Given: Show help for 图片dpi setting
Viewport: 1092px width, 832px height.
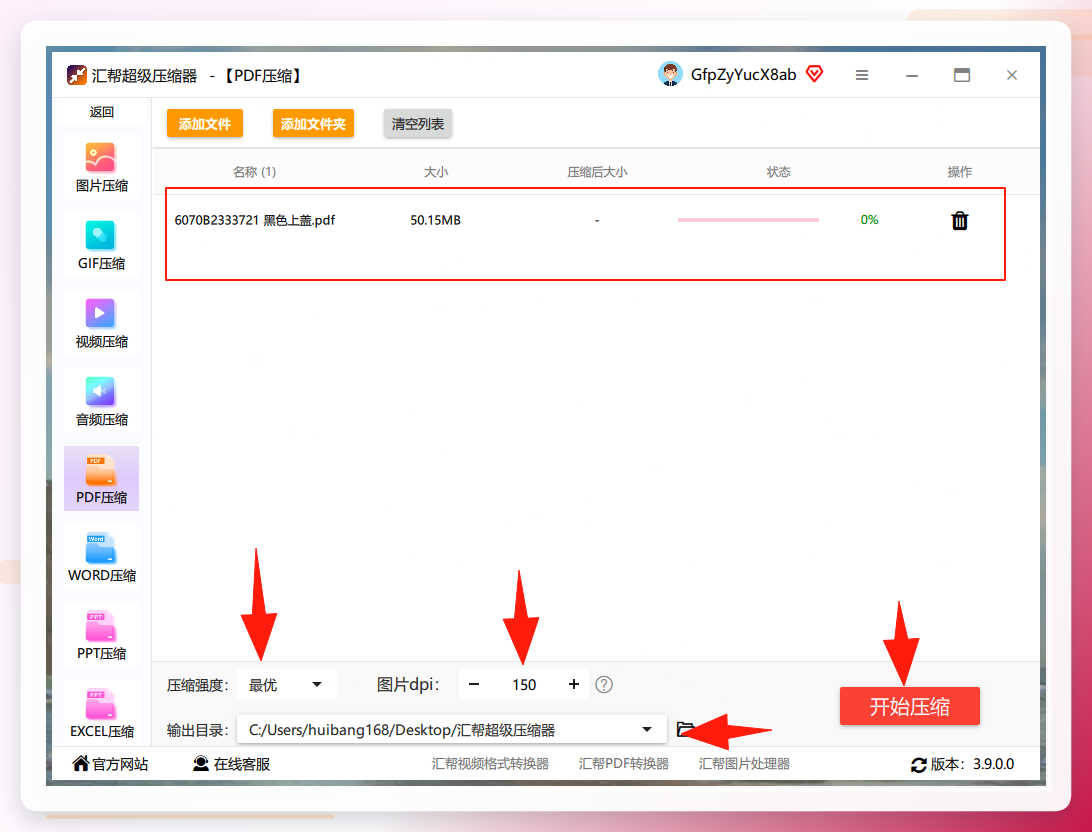Looking at the screenshot, I should pos(604,685).
